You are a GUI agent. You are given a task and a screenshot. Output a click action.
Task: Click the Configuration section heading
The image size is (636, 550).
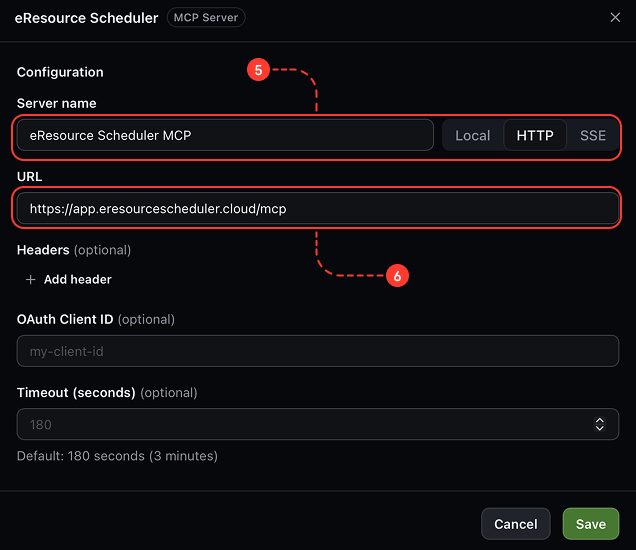click(x=60, y=72)
